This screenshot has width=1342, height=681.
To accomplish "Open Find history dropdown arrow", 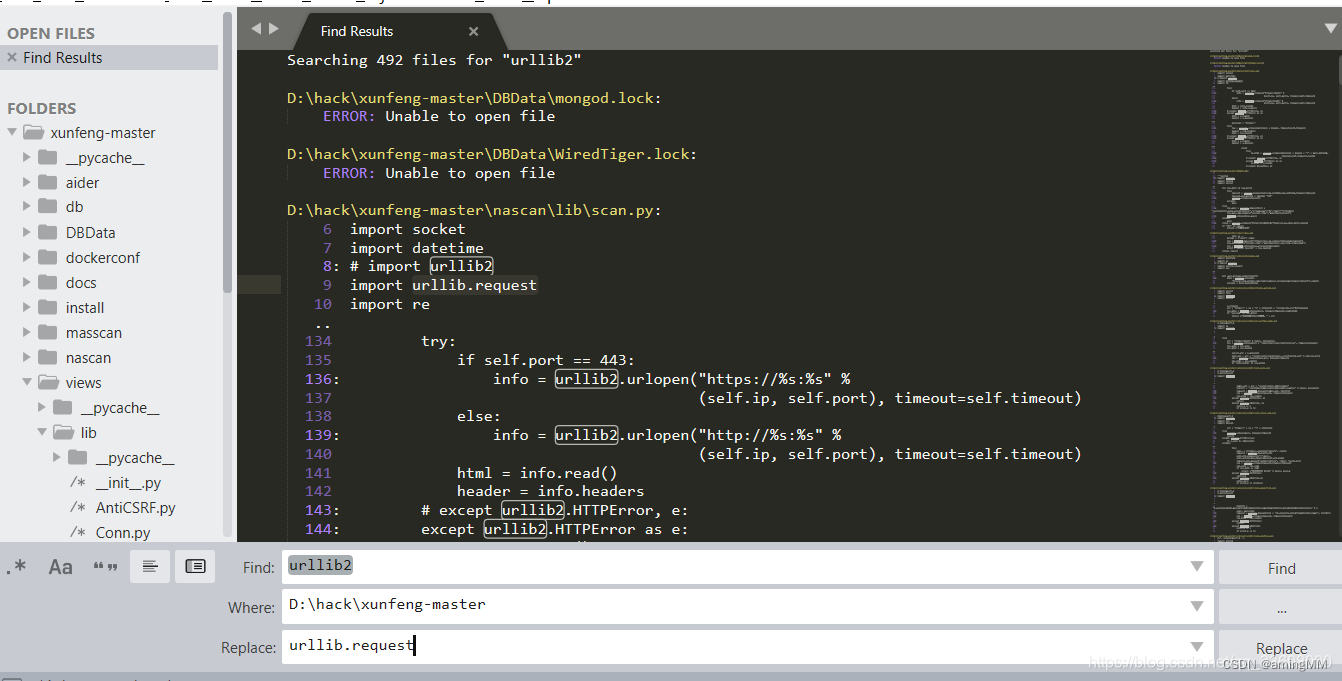I will 1197,566.
